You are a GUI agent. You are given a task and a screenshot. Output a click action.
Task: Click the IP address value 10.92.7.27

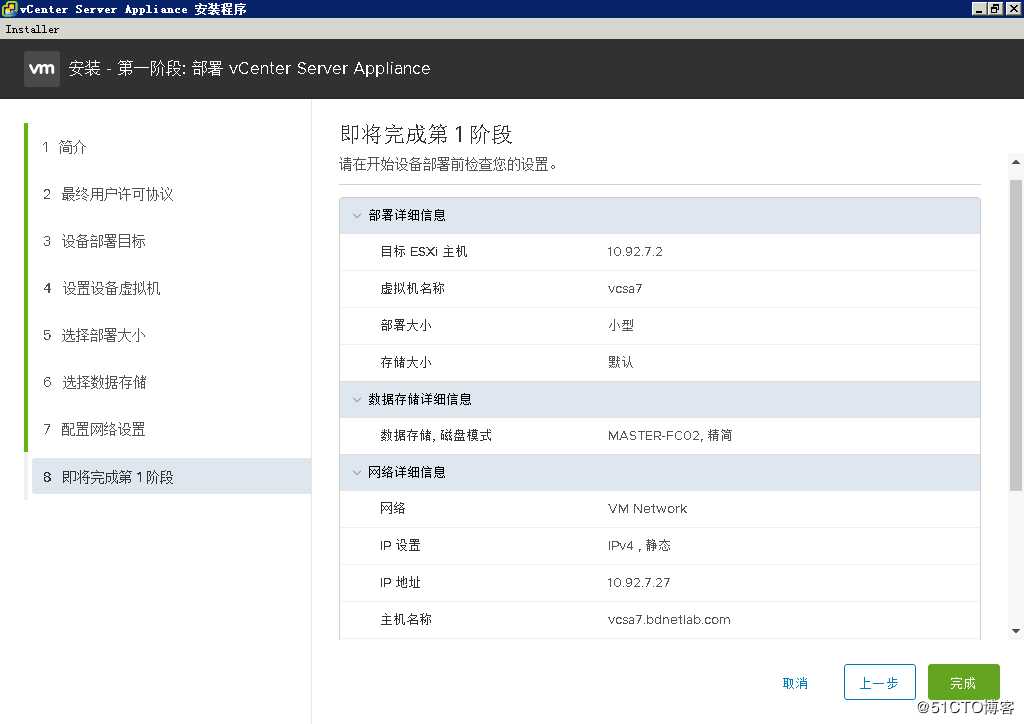638,582
